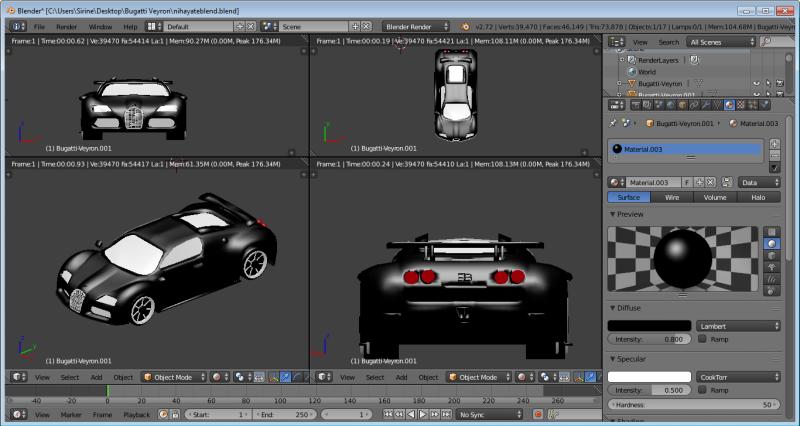The image size is (800, 426).
Task: Click the white Specular color swatch
Action: pos(648,376)
